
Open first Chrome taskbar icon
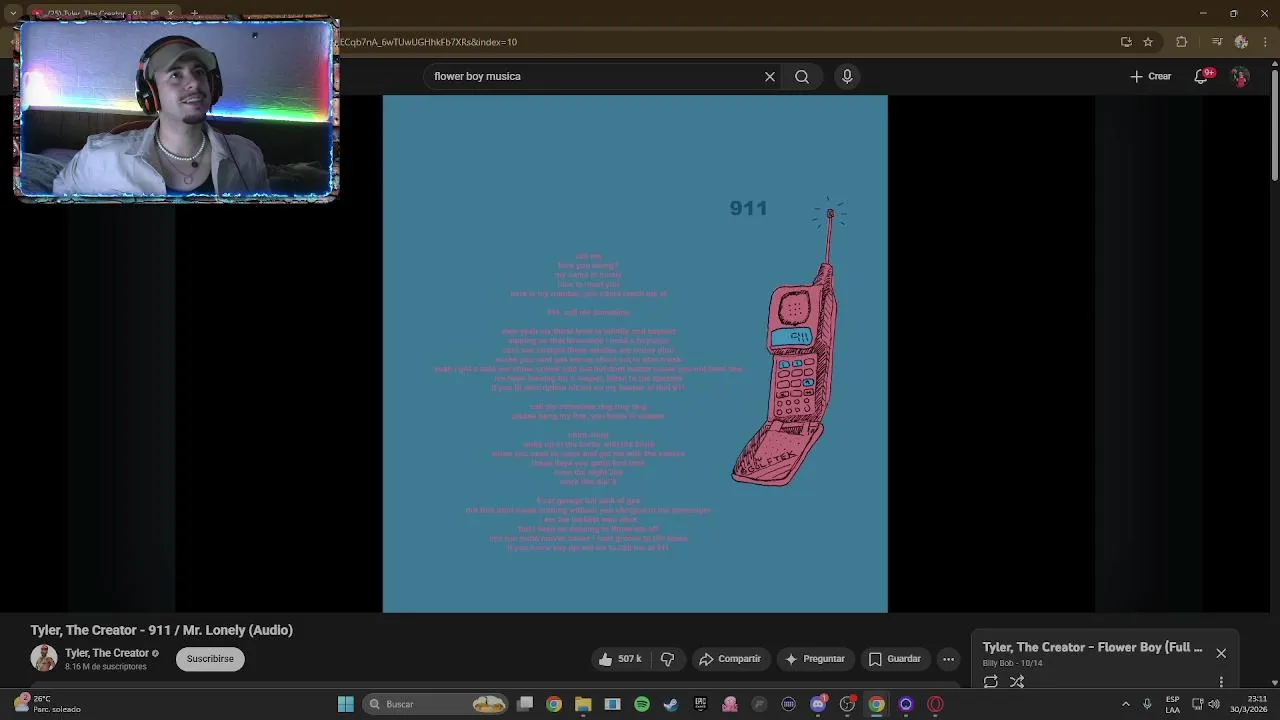[x=554, y=704]
